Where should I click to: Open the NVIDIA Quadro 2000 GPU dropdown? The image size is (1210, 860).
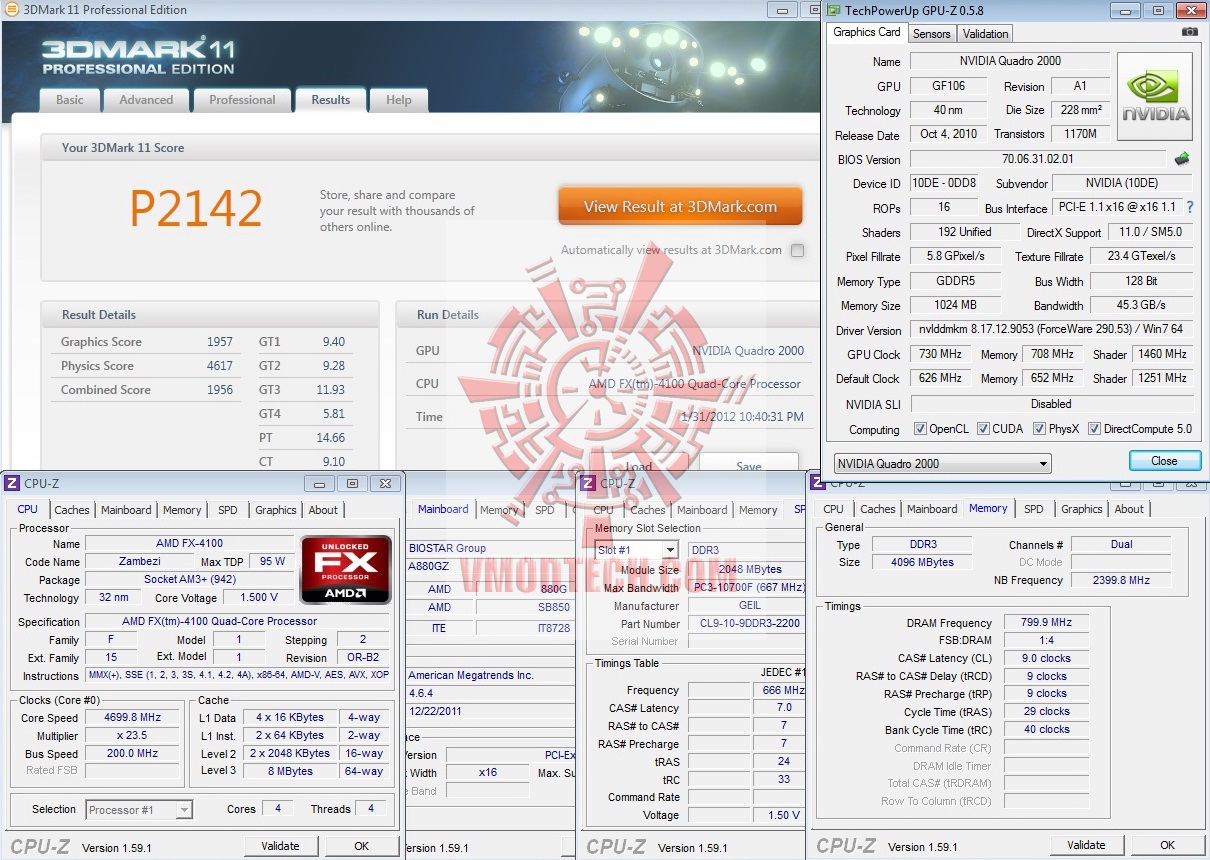pos(942,463)
